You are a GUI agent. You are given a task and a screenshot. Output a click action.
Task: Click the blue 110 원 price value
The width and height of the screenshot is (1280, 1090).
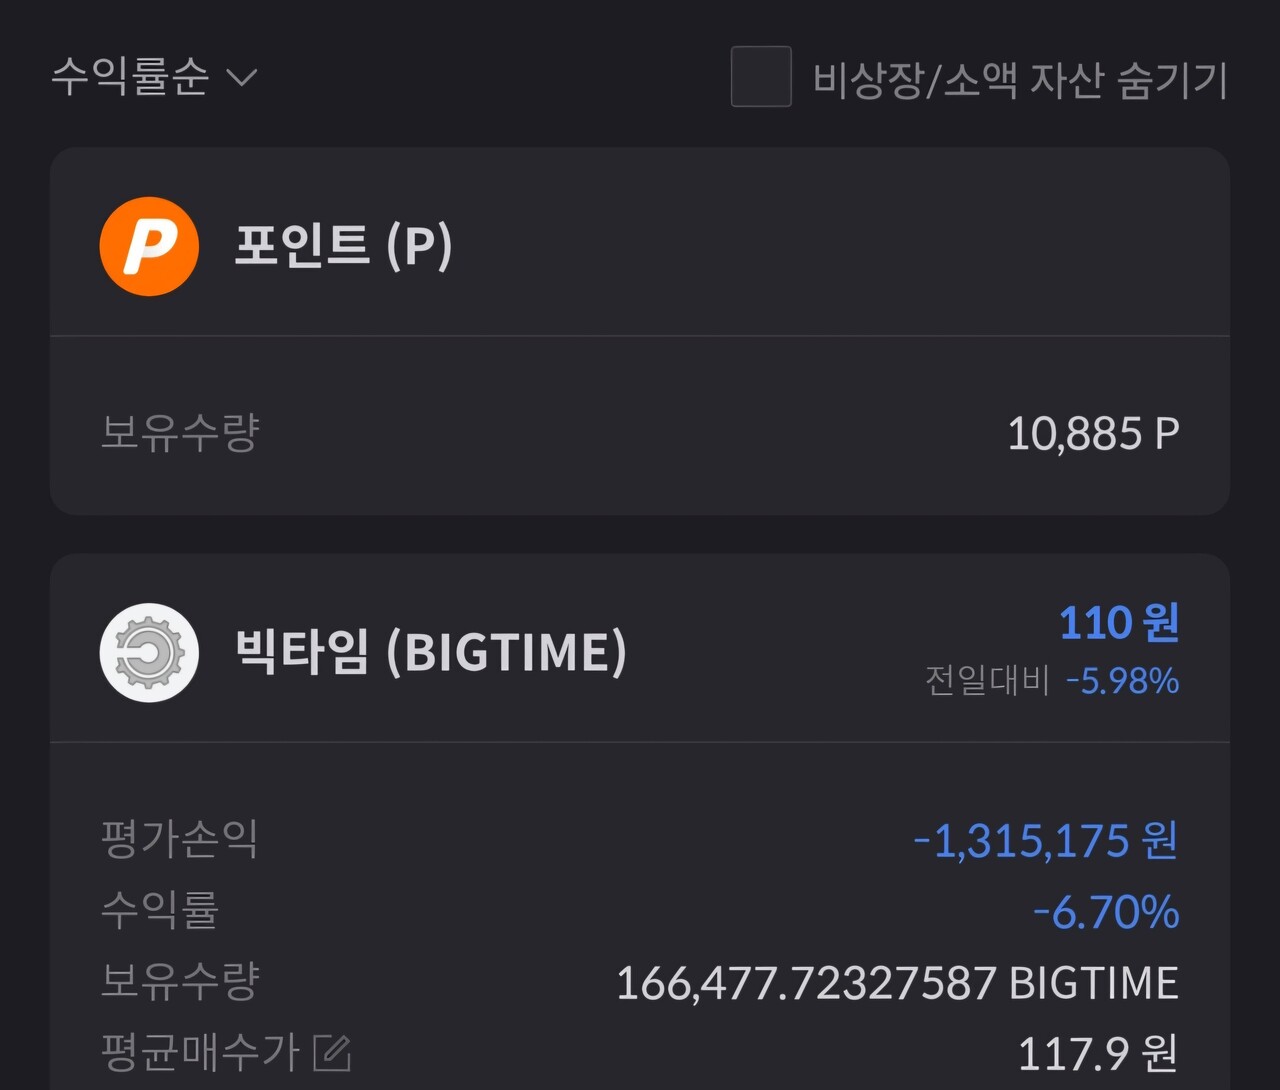pyautogui.click(x=1118, y=622)
